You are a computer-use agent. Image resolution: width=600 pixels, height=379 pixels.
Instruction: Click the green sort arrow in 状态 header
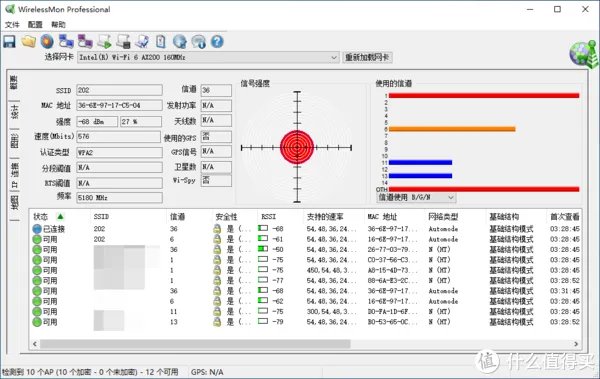click(x=60, y=217)
